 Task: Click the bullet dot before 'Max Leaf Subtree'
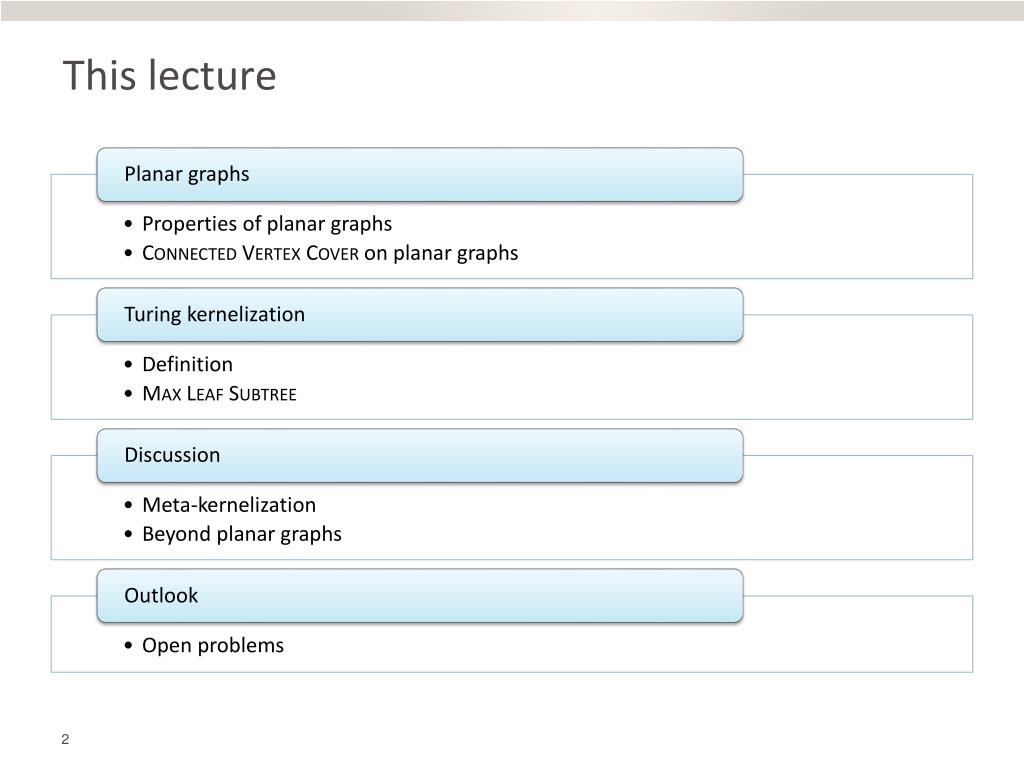128,394
